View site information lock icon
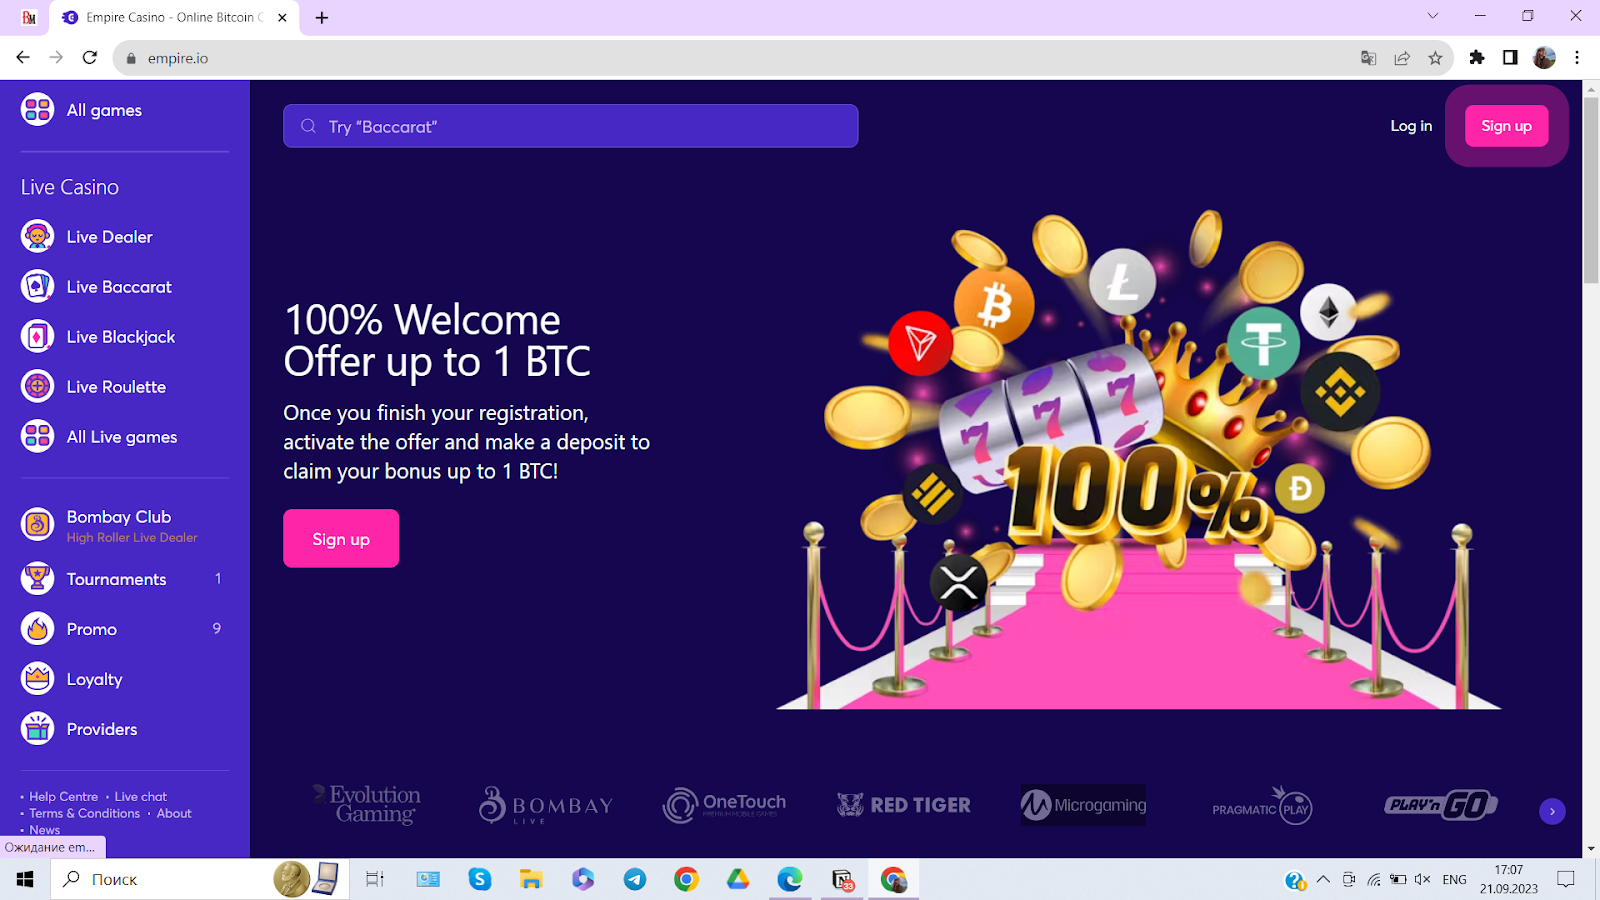1600x900 pixels. (131, 58)
